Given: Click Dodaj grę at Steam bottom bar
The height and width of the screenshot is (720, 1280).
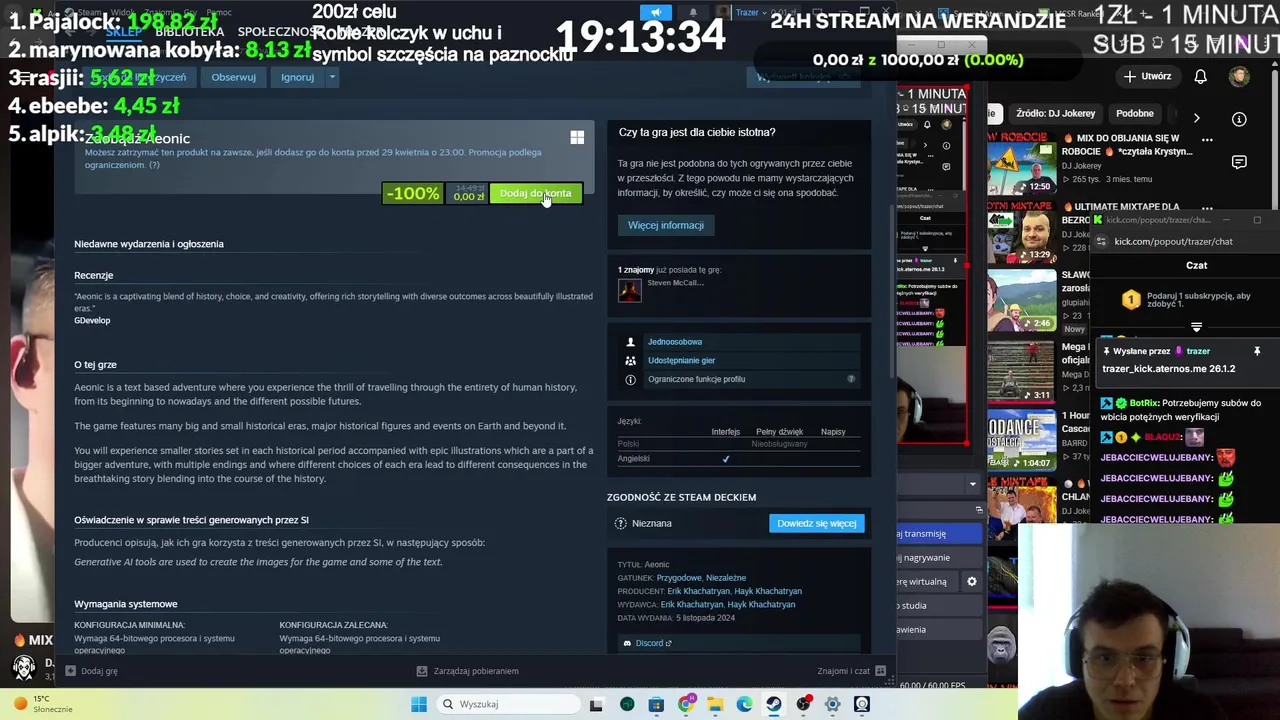Looking at the screenshot, I should pos(91,671).
